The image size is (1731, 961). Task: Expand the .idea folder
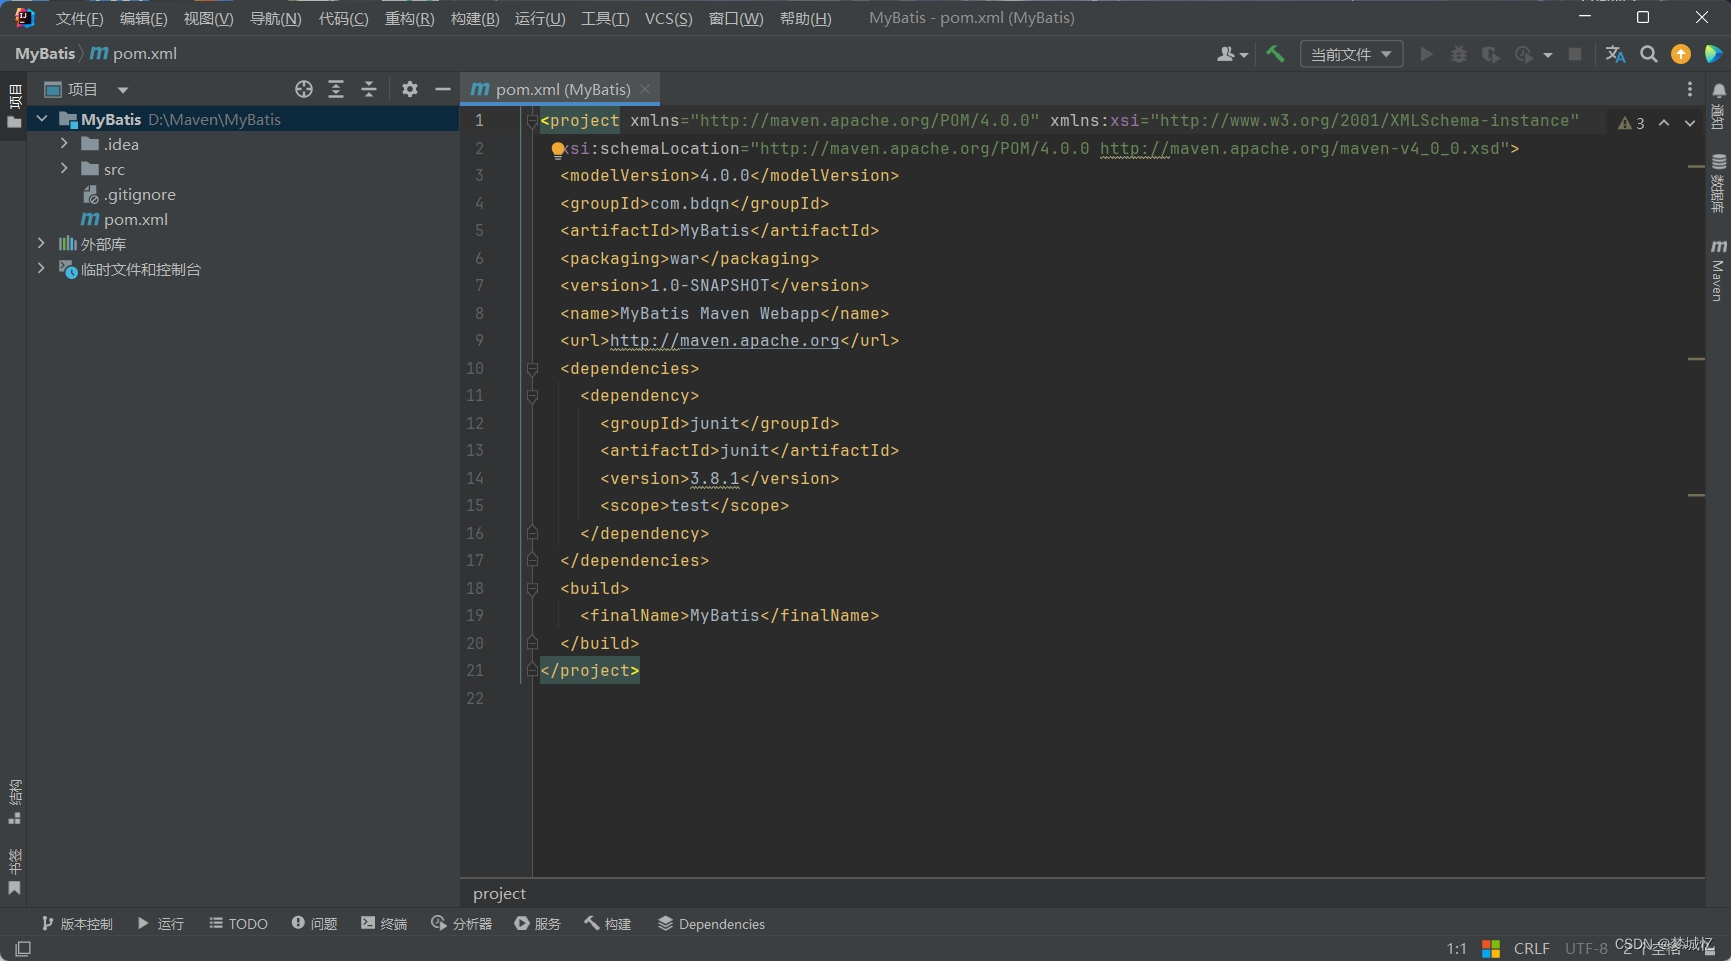point(64,144)
